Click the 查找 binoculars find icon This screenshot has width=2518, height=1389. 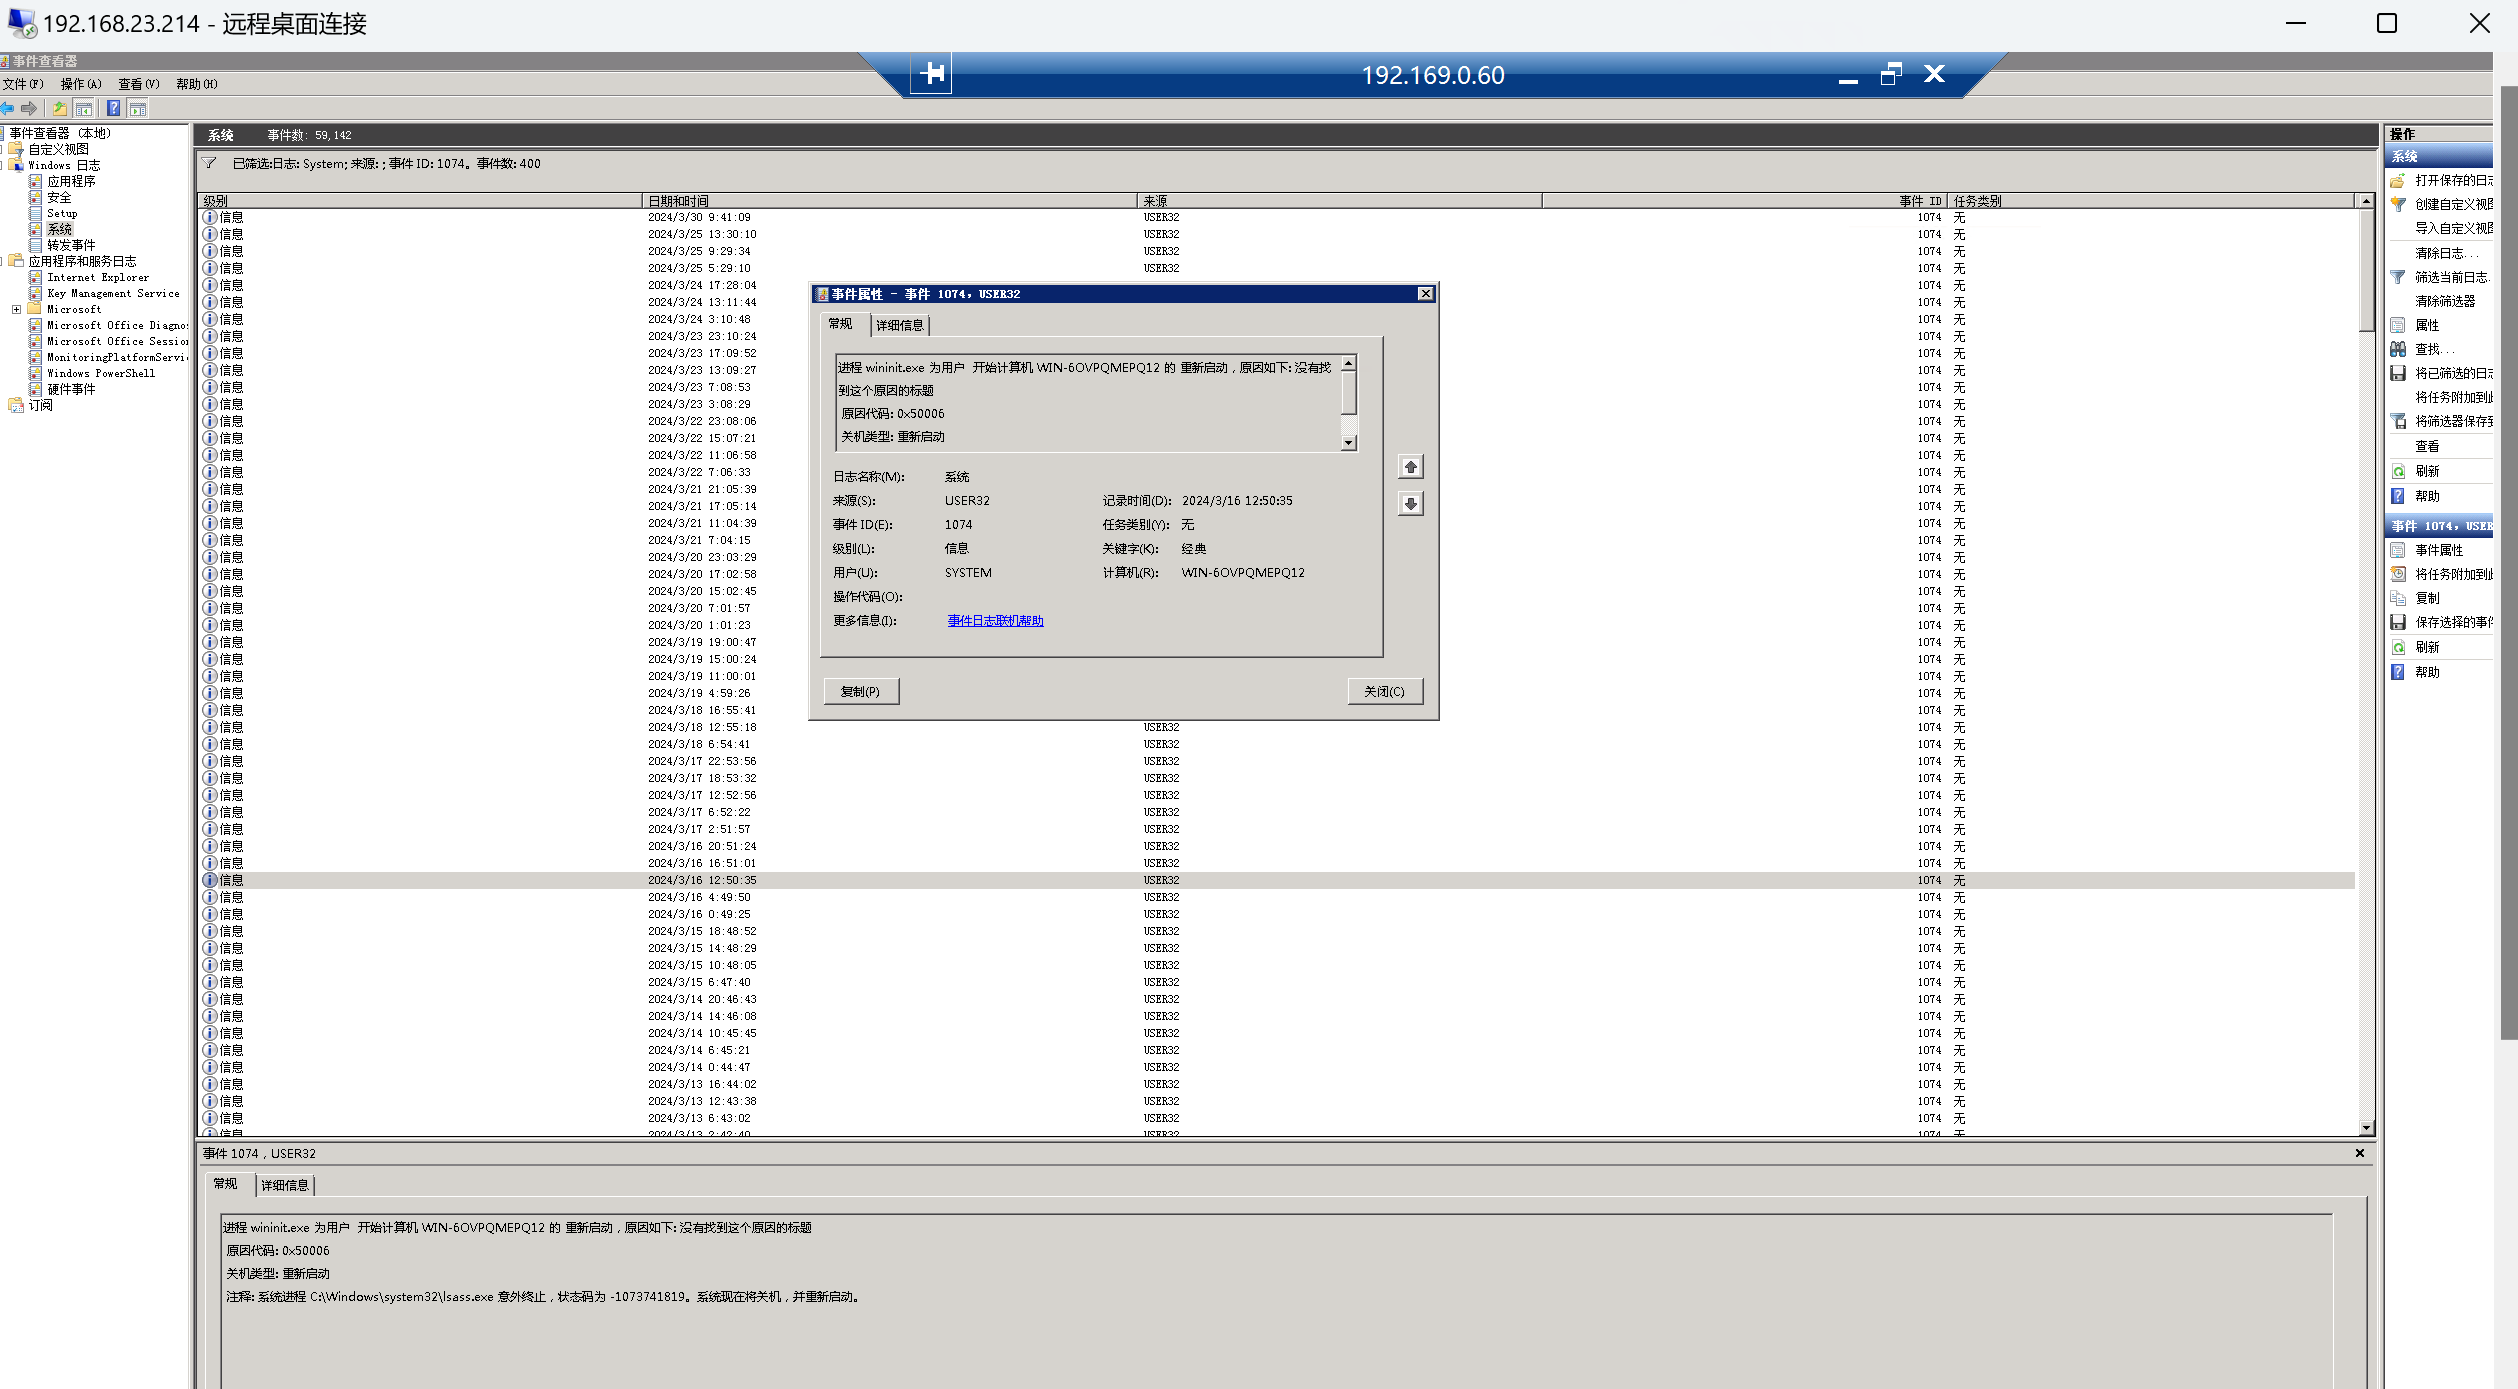tap(2398, 349)
